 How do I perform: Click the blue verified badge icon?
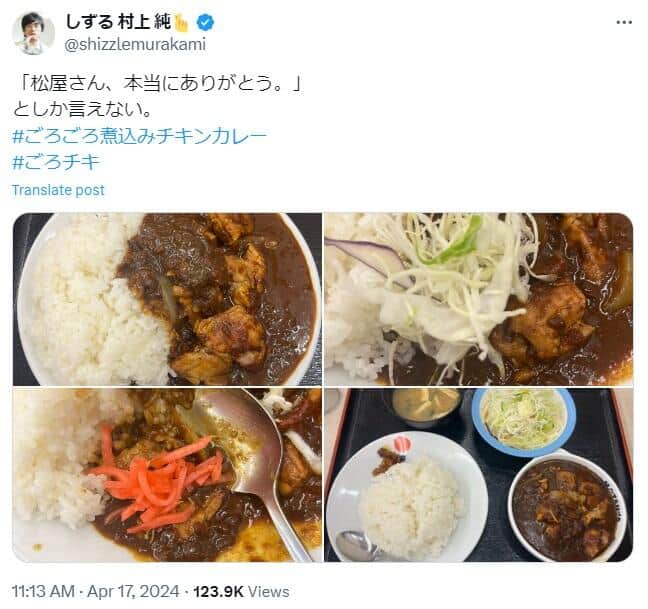click(205, 22)
